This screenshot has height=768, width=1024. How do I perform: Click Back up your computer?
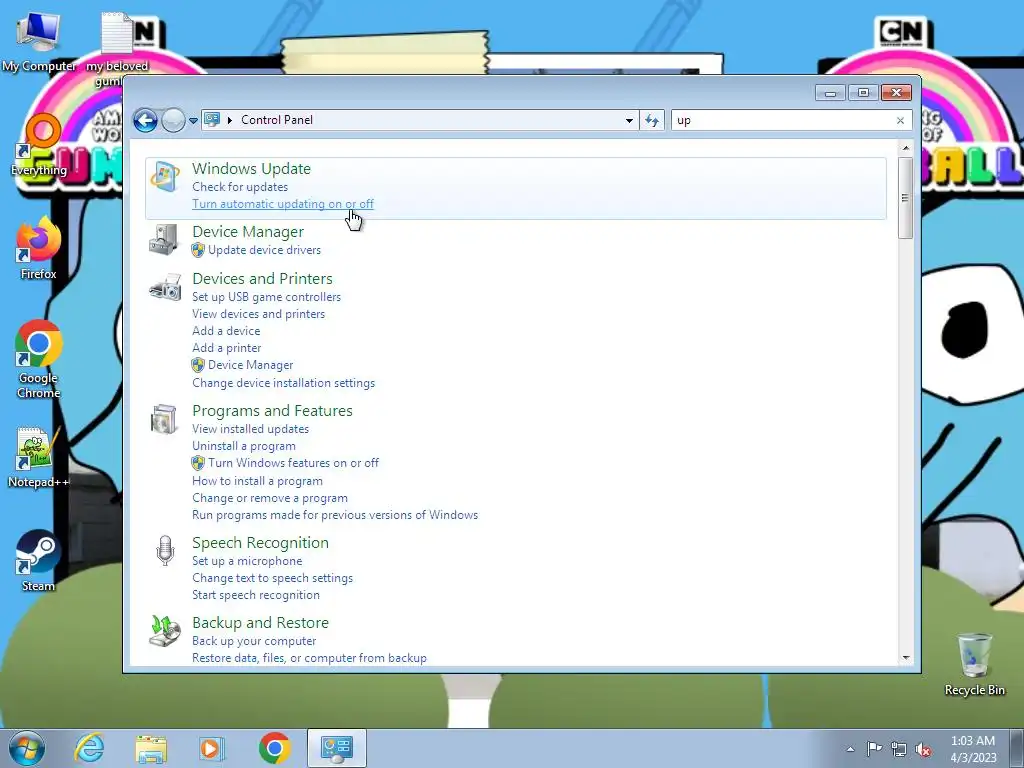point(254,641)
